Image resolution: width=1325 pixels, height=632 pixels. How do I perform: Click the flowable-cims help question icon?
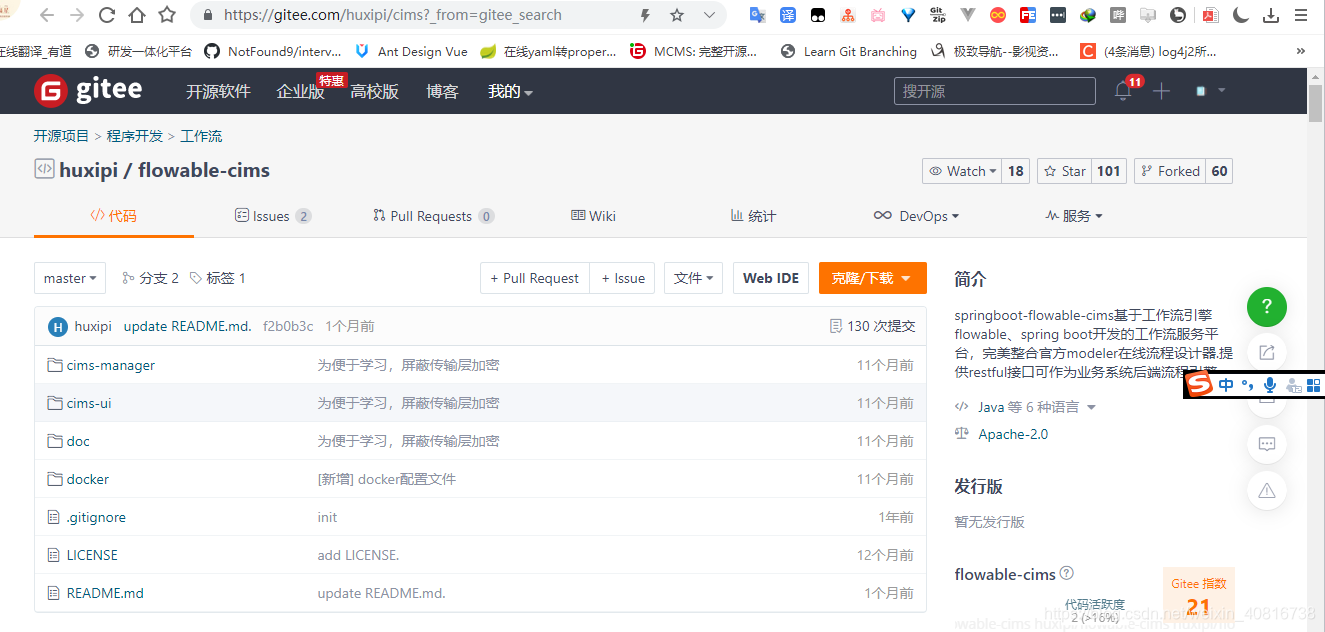pyautogui.click(x=1067, y=574)
